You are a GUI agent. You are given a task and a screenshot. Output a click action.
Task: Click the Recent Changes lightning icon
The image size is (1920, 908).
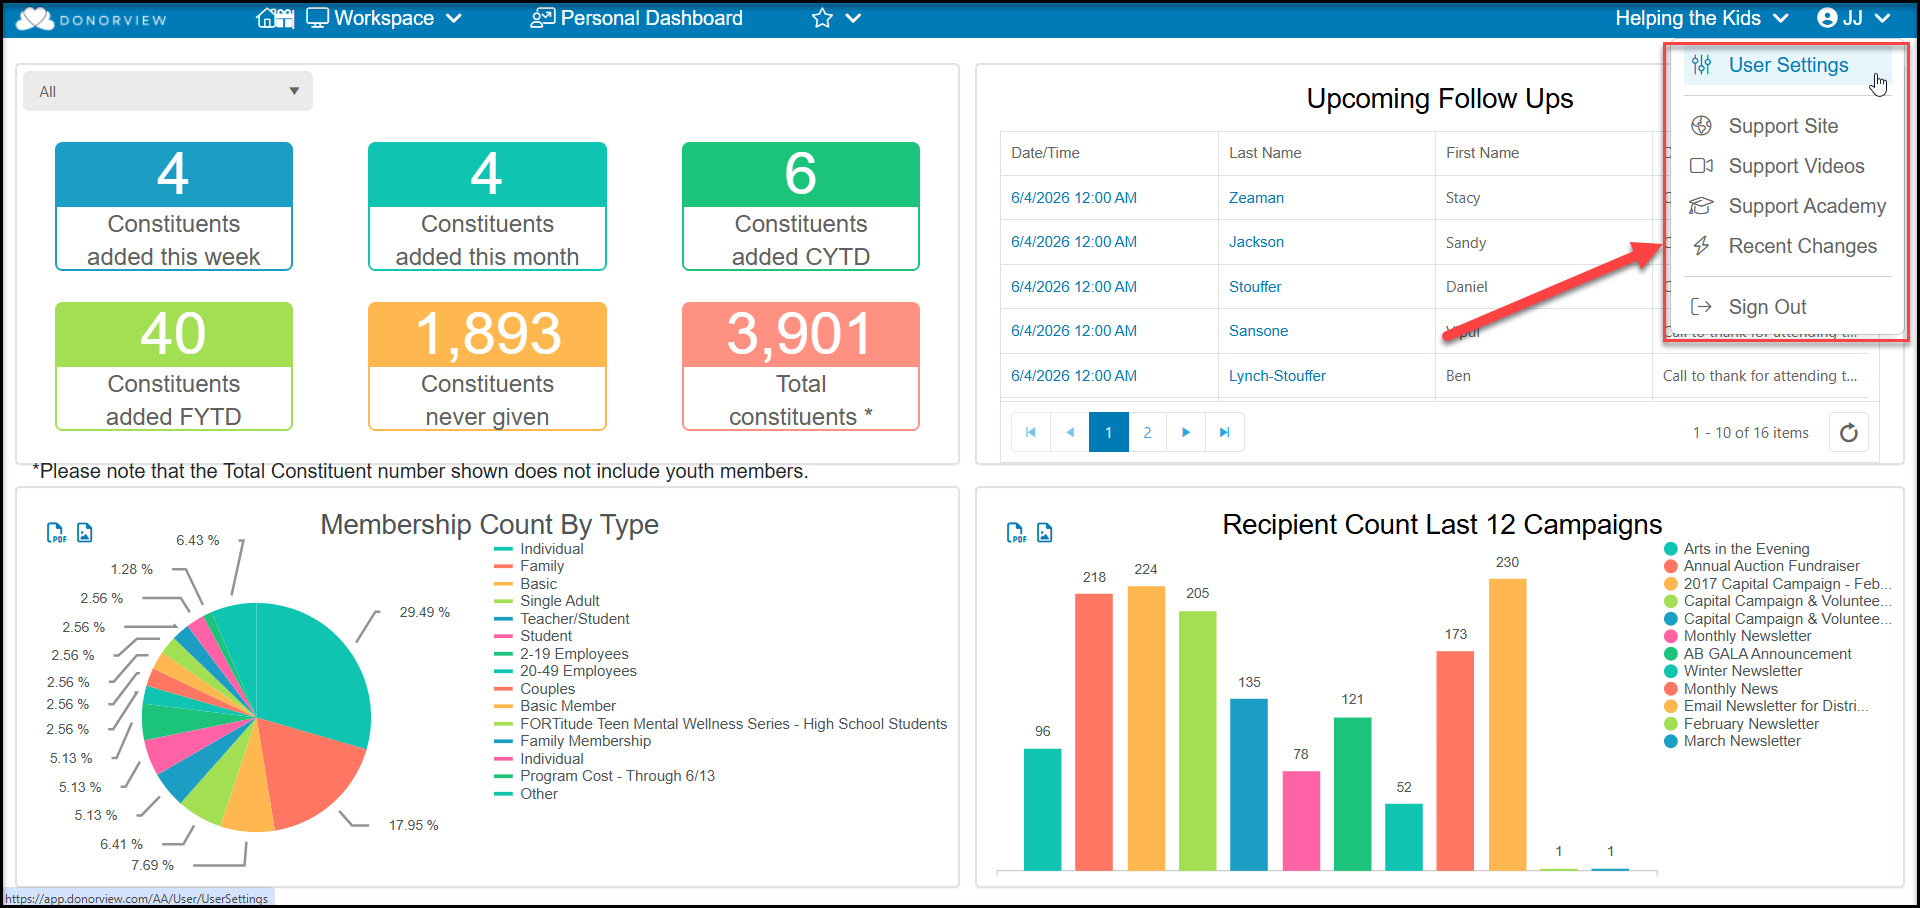coord(1701,246)
